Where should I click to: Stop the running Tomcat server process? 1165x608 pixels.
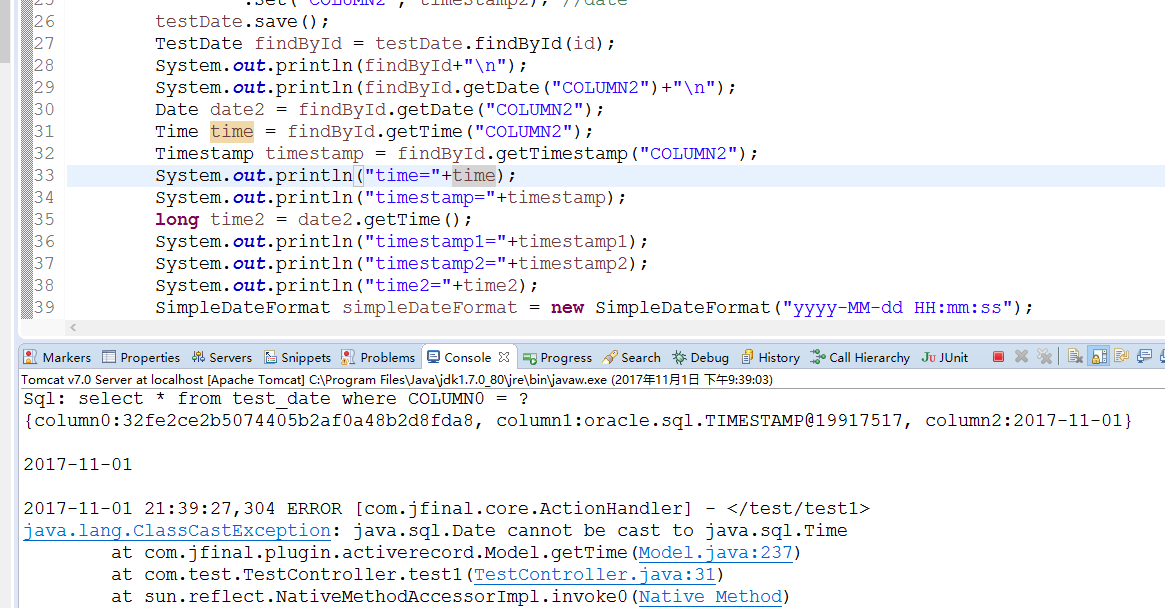point(998,357)
